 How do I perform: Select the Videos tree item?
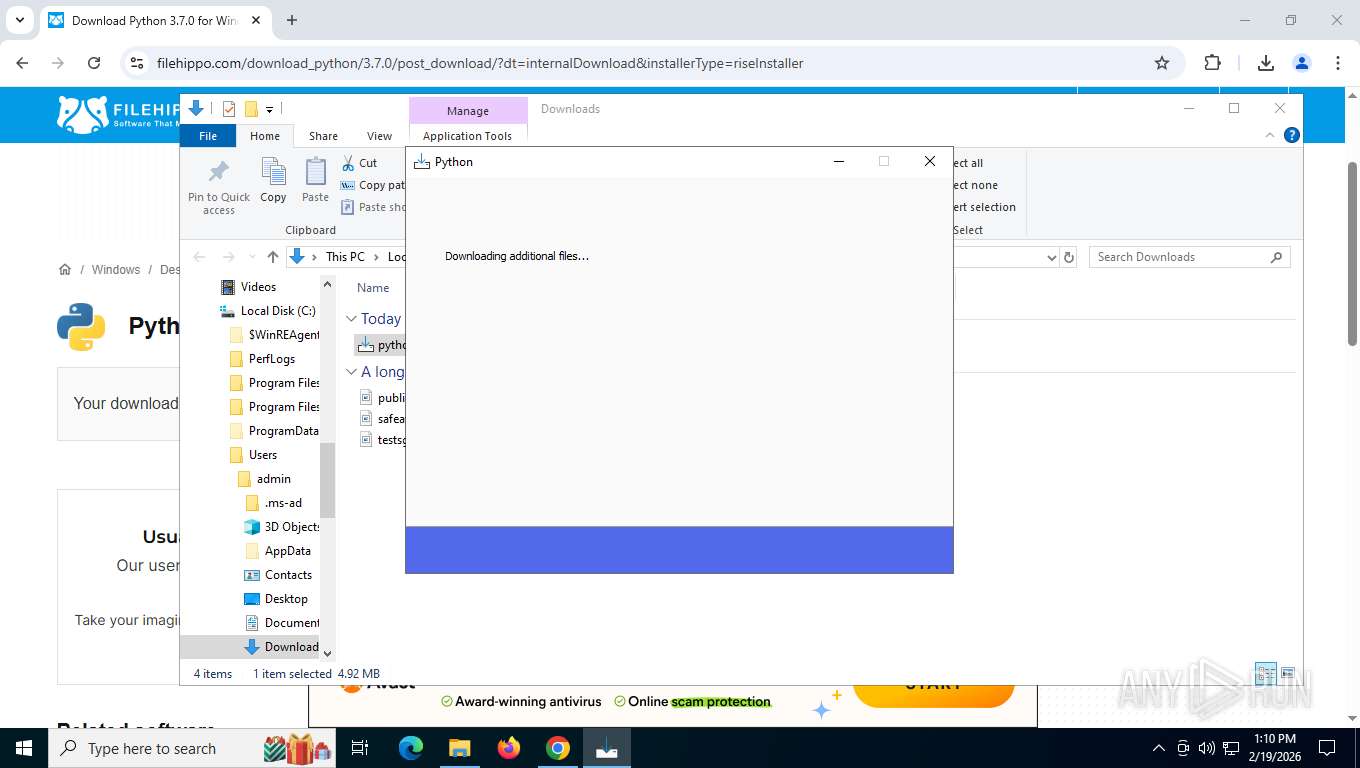(x=258, y=287)
